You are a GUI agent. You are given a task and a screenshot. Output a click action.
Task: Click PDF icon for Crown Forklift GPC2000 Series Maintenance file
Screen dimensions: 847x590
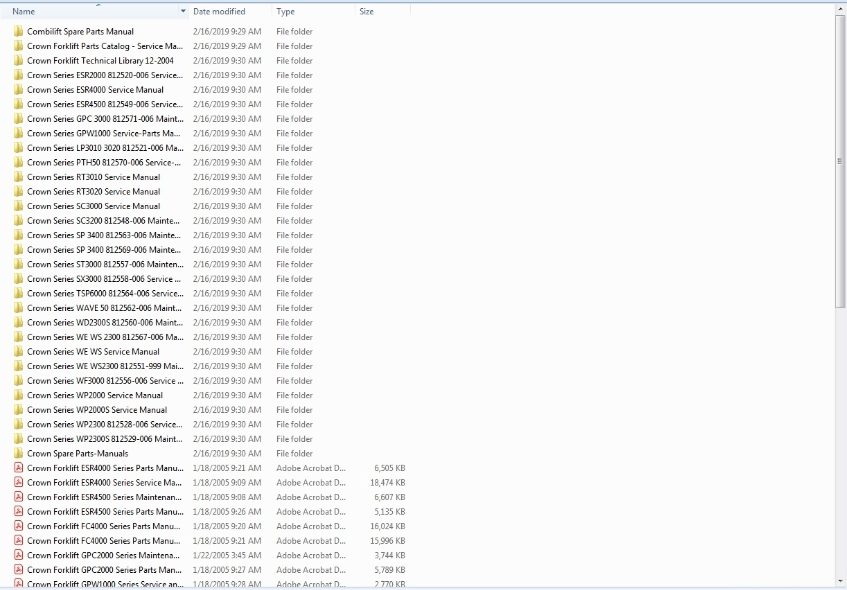coord(18,555)
